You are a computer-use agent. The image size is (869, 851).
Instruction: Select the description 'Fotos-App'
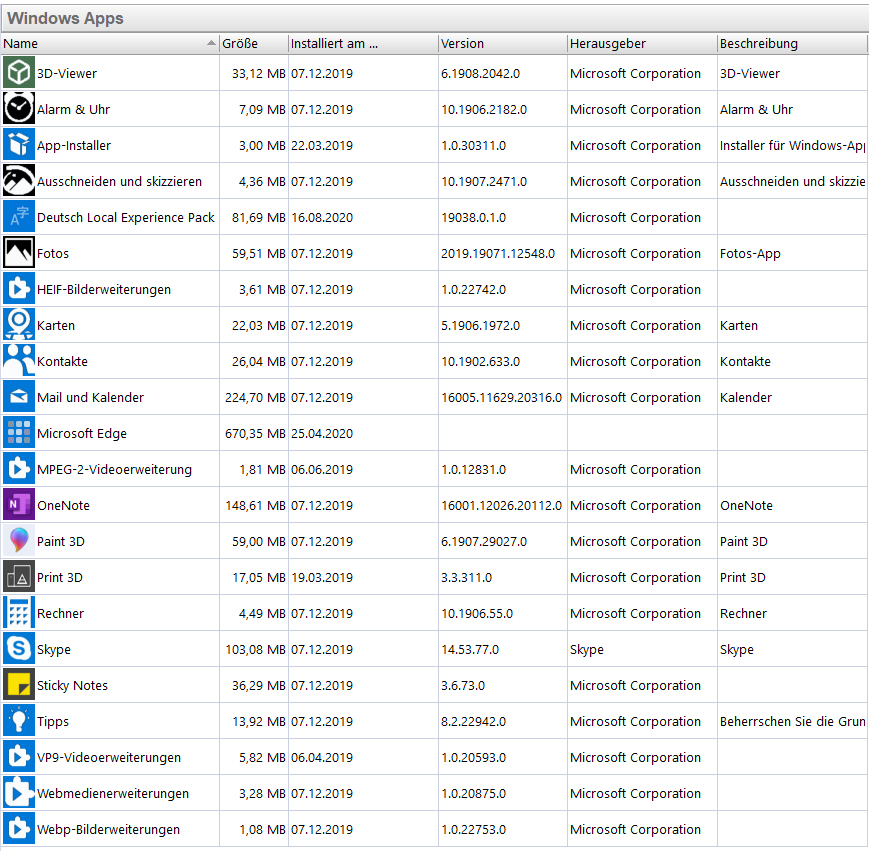coord(750,254)
